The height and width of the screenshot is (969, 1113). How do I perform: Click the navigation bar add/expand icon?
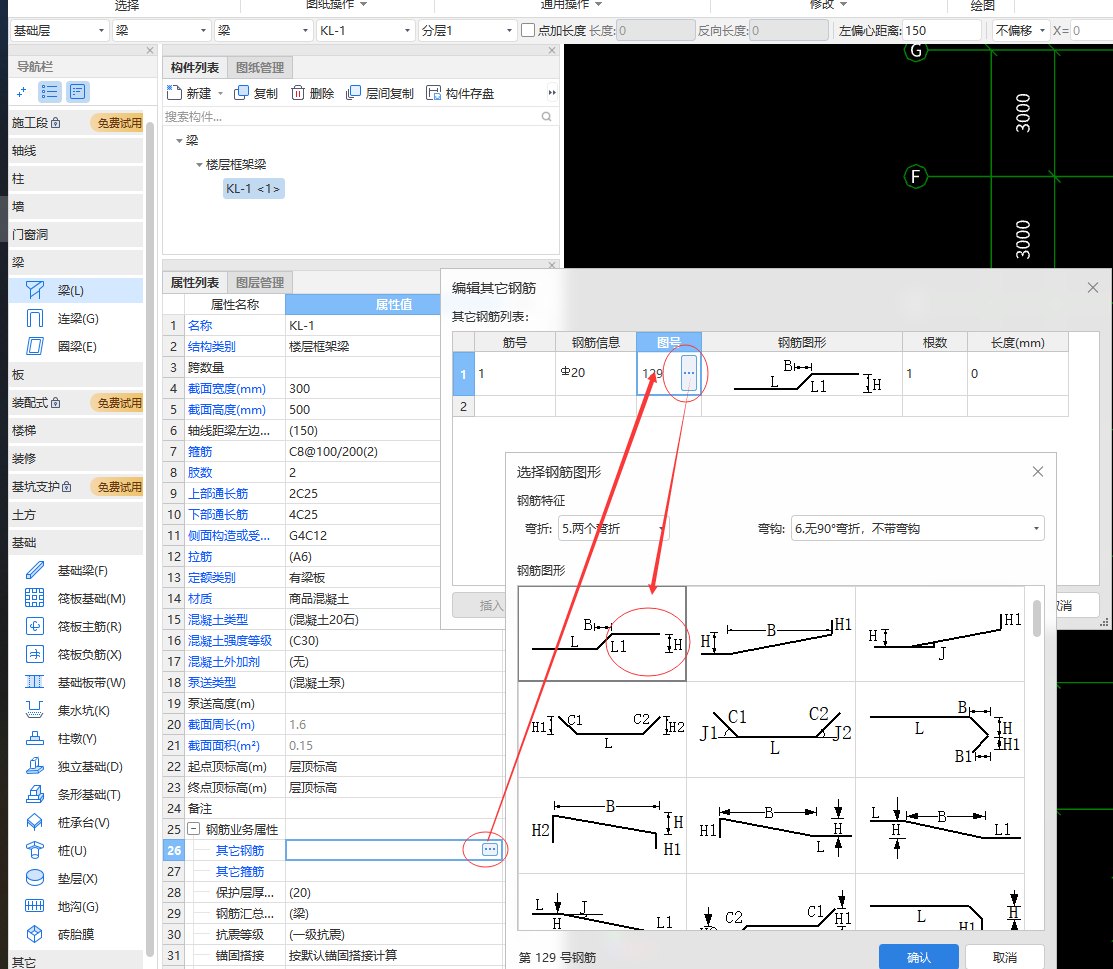[x=22, y=92]
